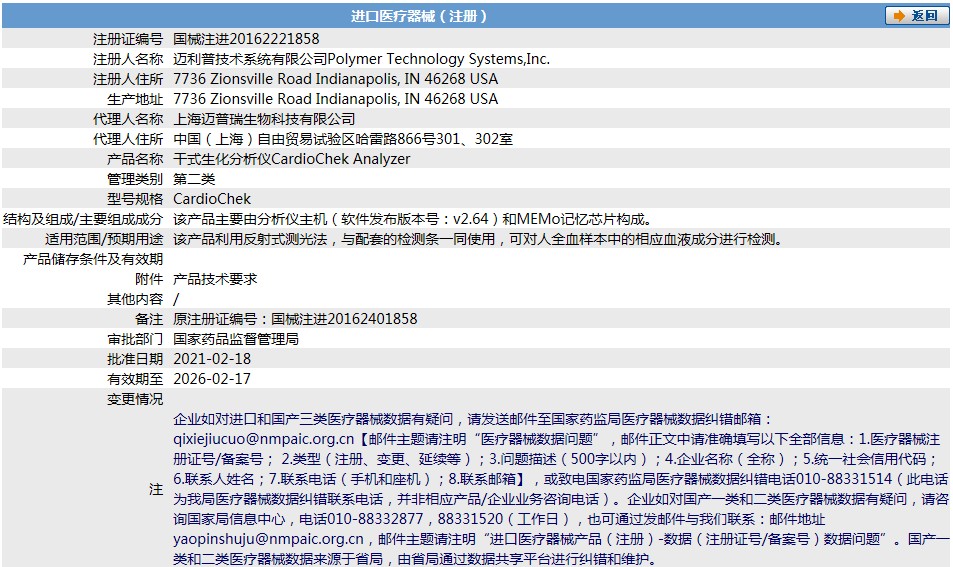Click the 注册证编号 field label
The height and width of the screenshot is (567, 953).
(128, 39)
